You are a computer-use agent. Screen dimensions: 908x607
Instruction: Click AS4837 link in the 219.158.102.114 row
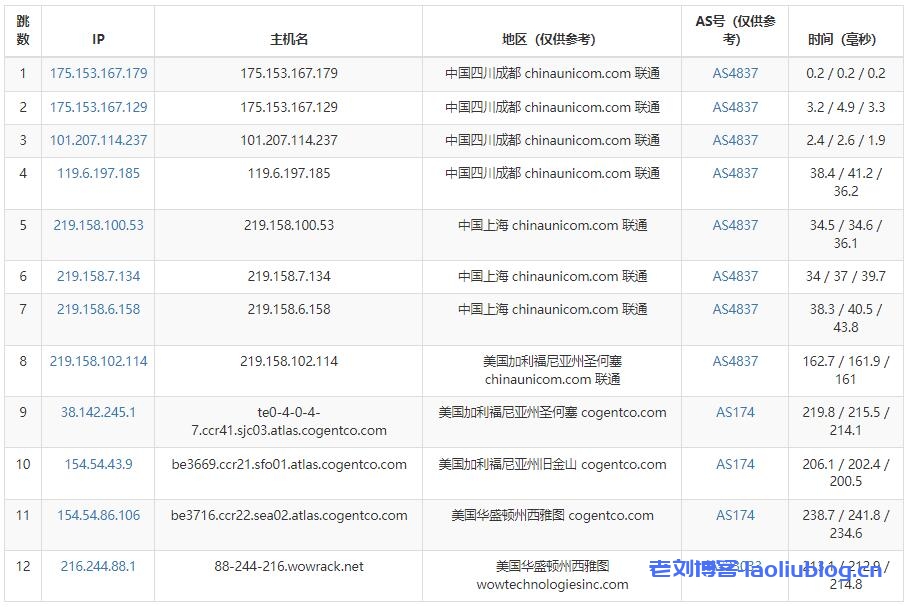click(735, 361)
